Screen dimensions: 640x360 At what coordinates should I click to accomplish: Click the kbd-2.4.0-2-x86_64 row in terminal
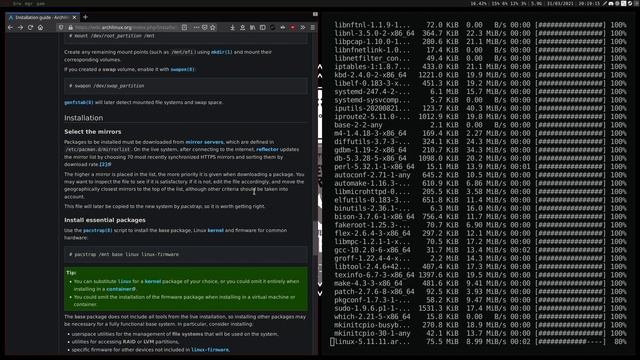pyautogui.click(x=480, y=75)
